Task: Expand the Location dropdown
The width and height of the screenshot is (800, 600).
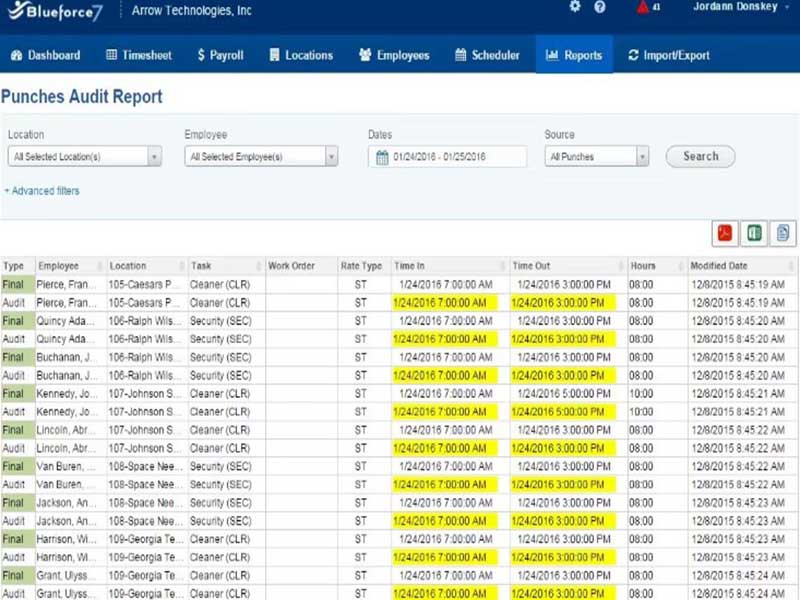Action: [154, 157]
